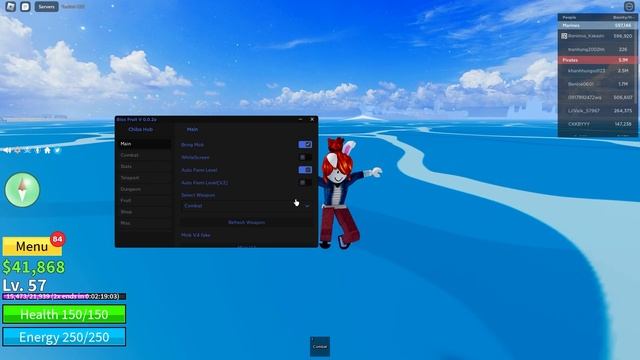
Task: Click the Main section heading
Action: click(192, 129)
